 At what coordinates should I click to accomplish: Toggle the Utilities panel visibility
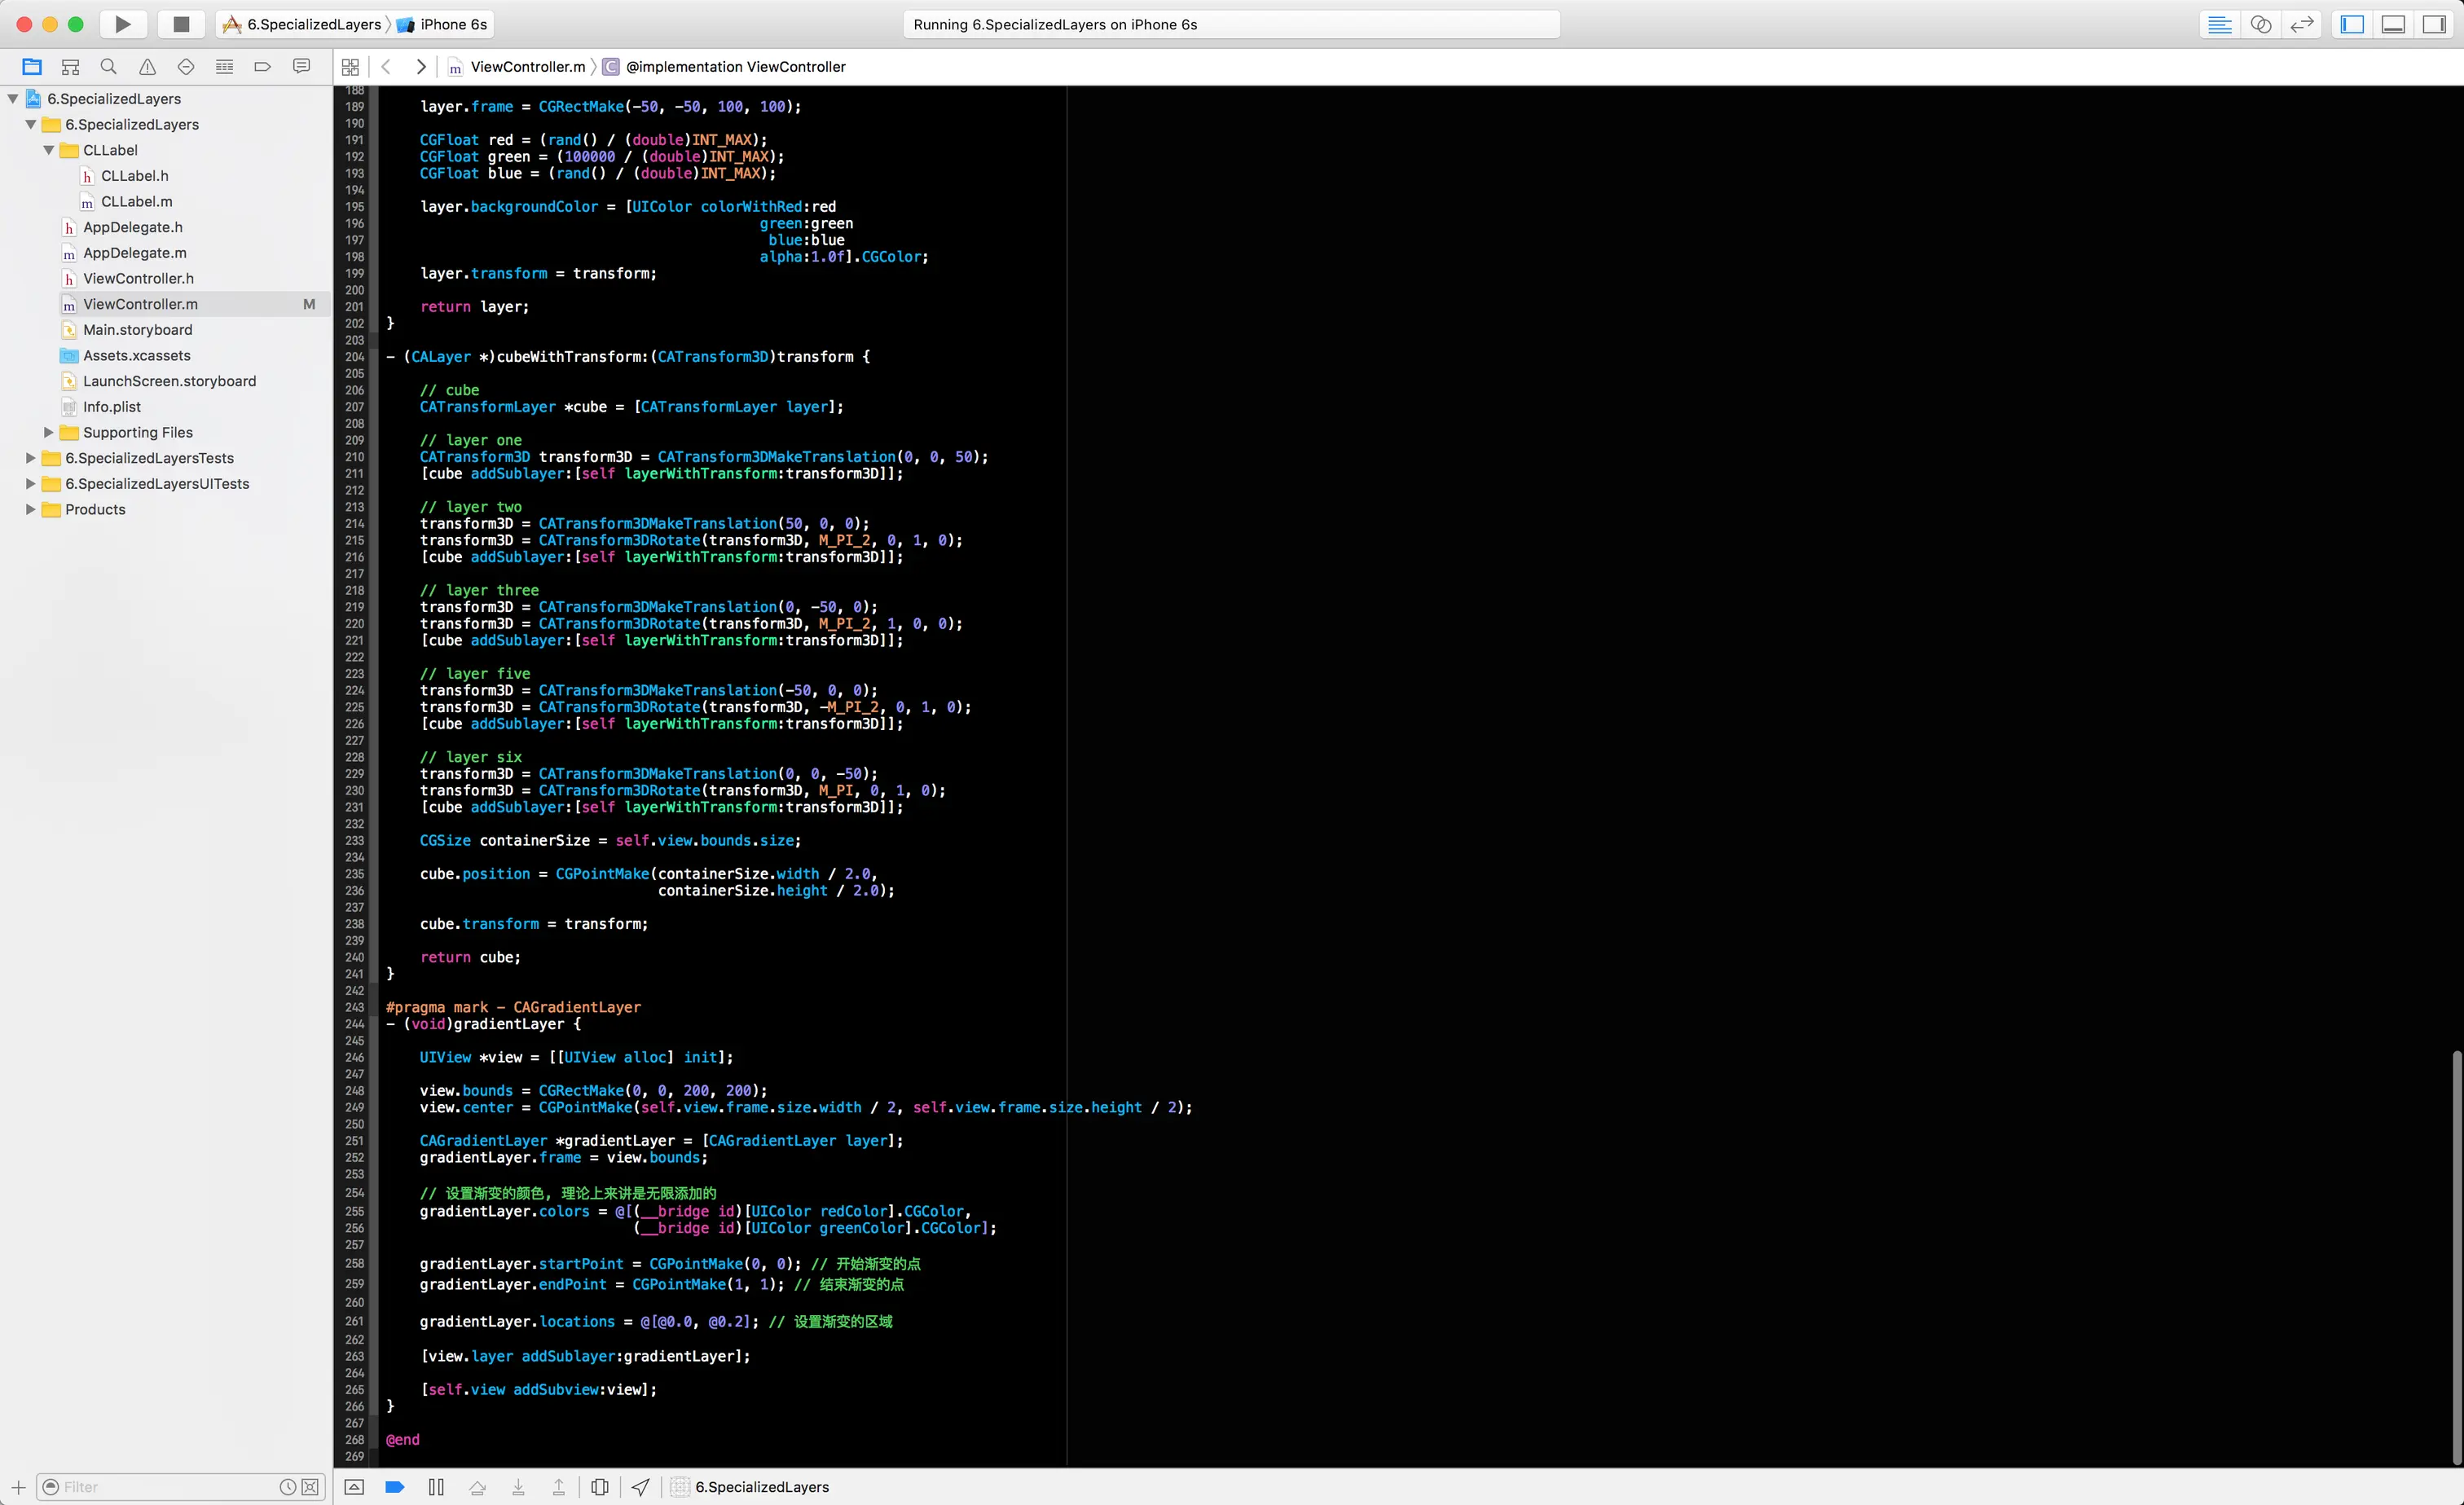click(x=2434, y=24)
